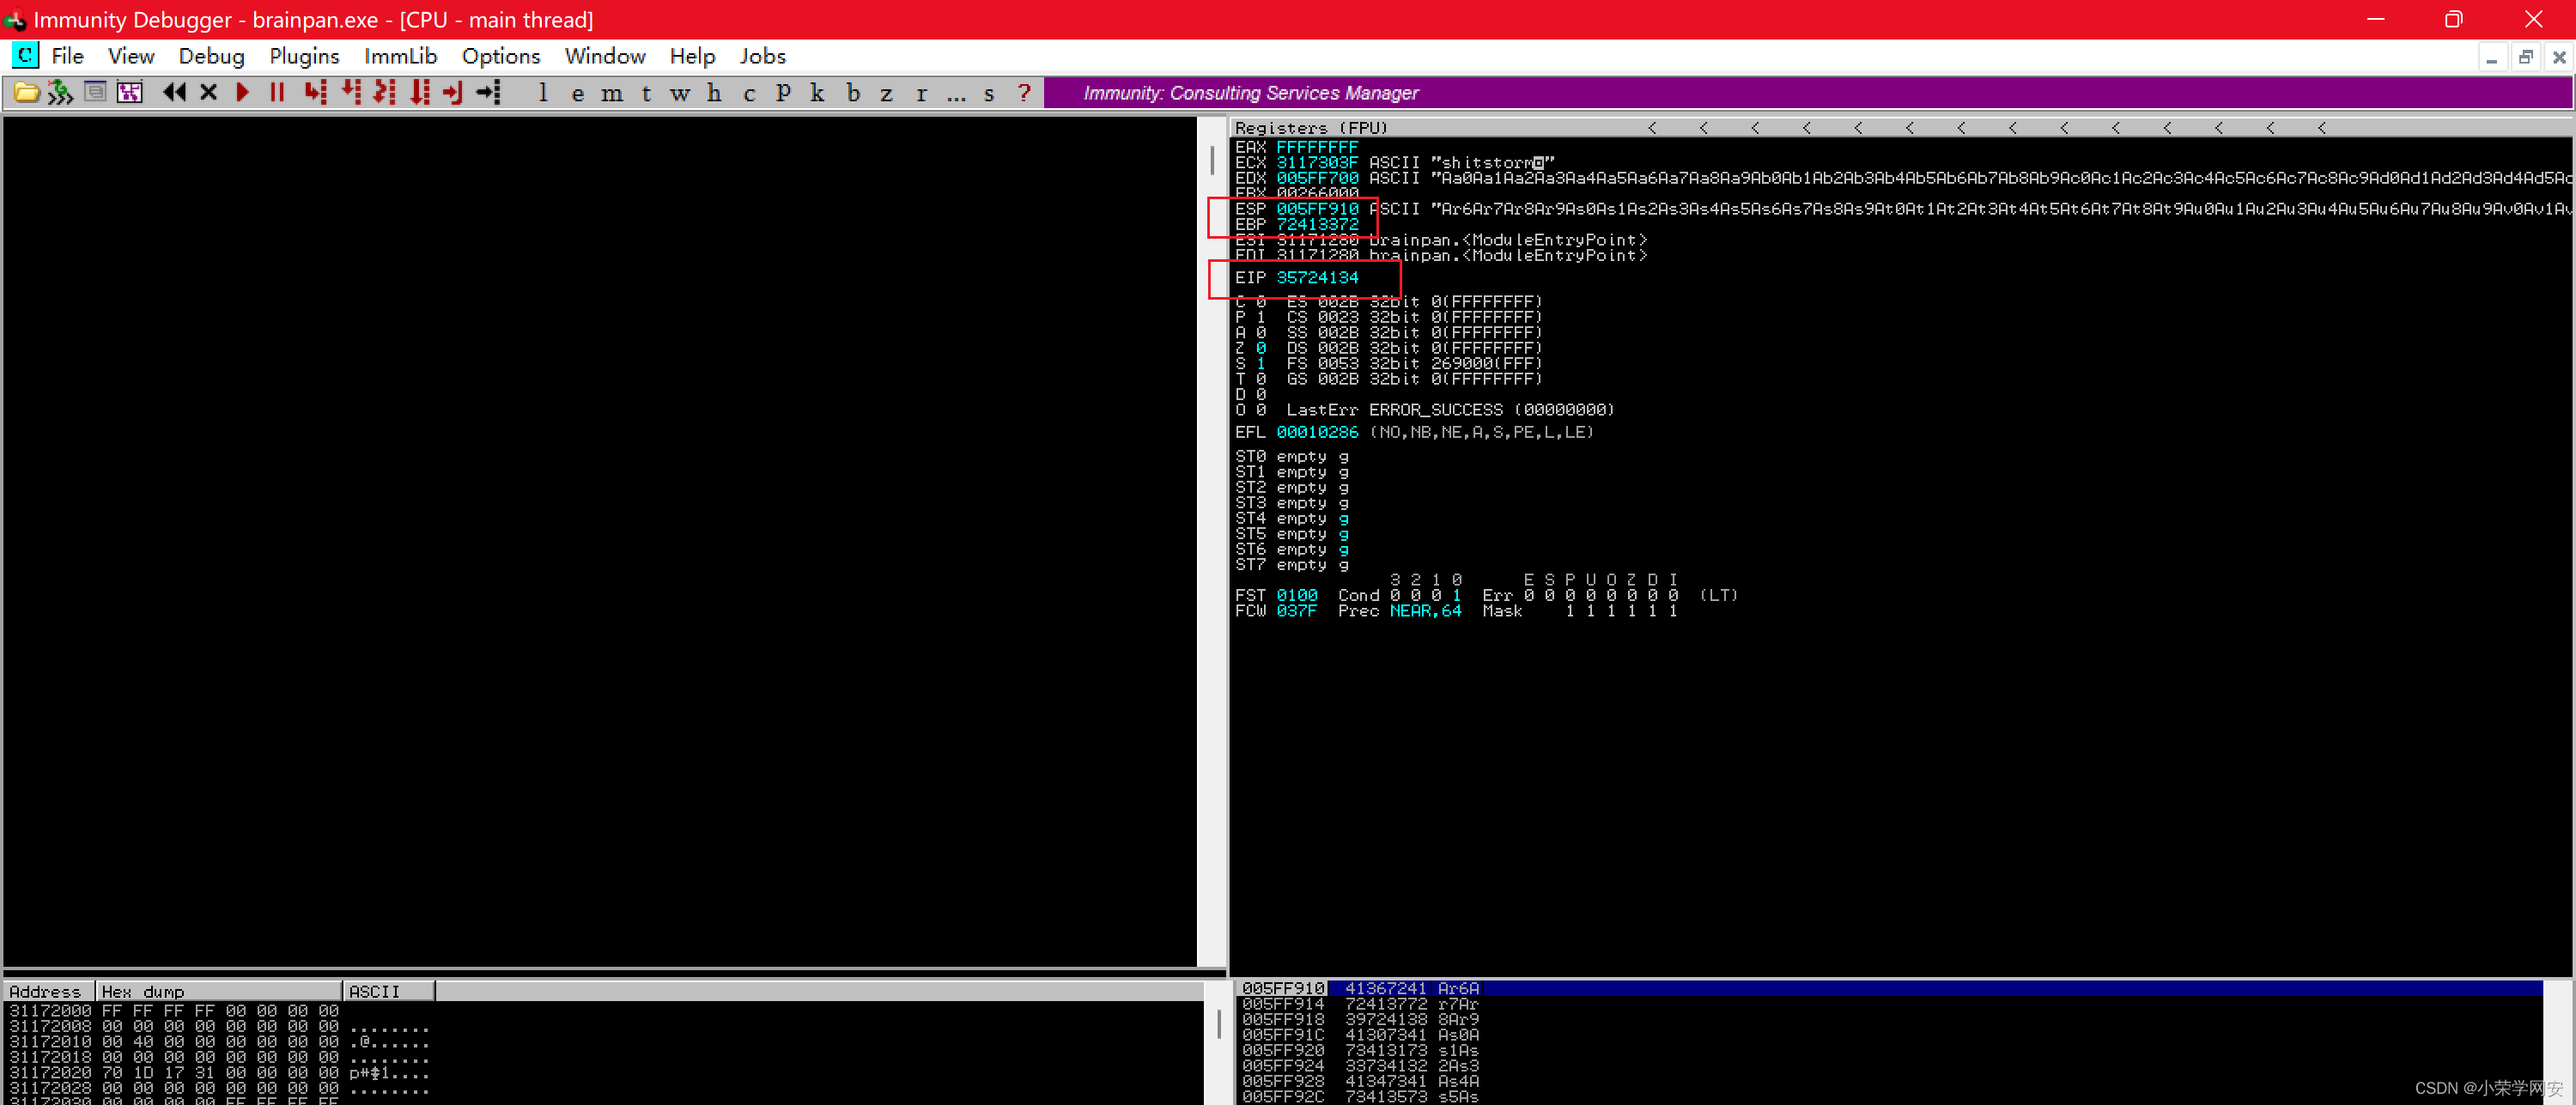Select ECX register value 3117303F

pos(1317,162)
